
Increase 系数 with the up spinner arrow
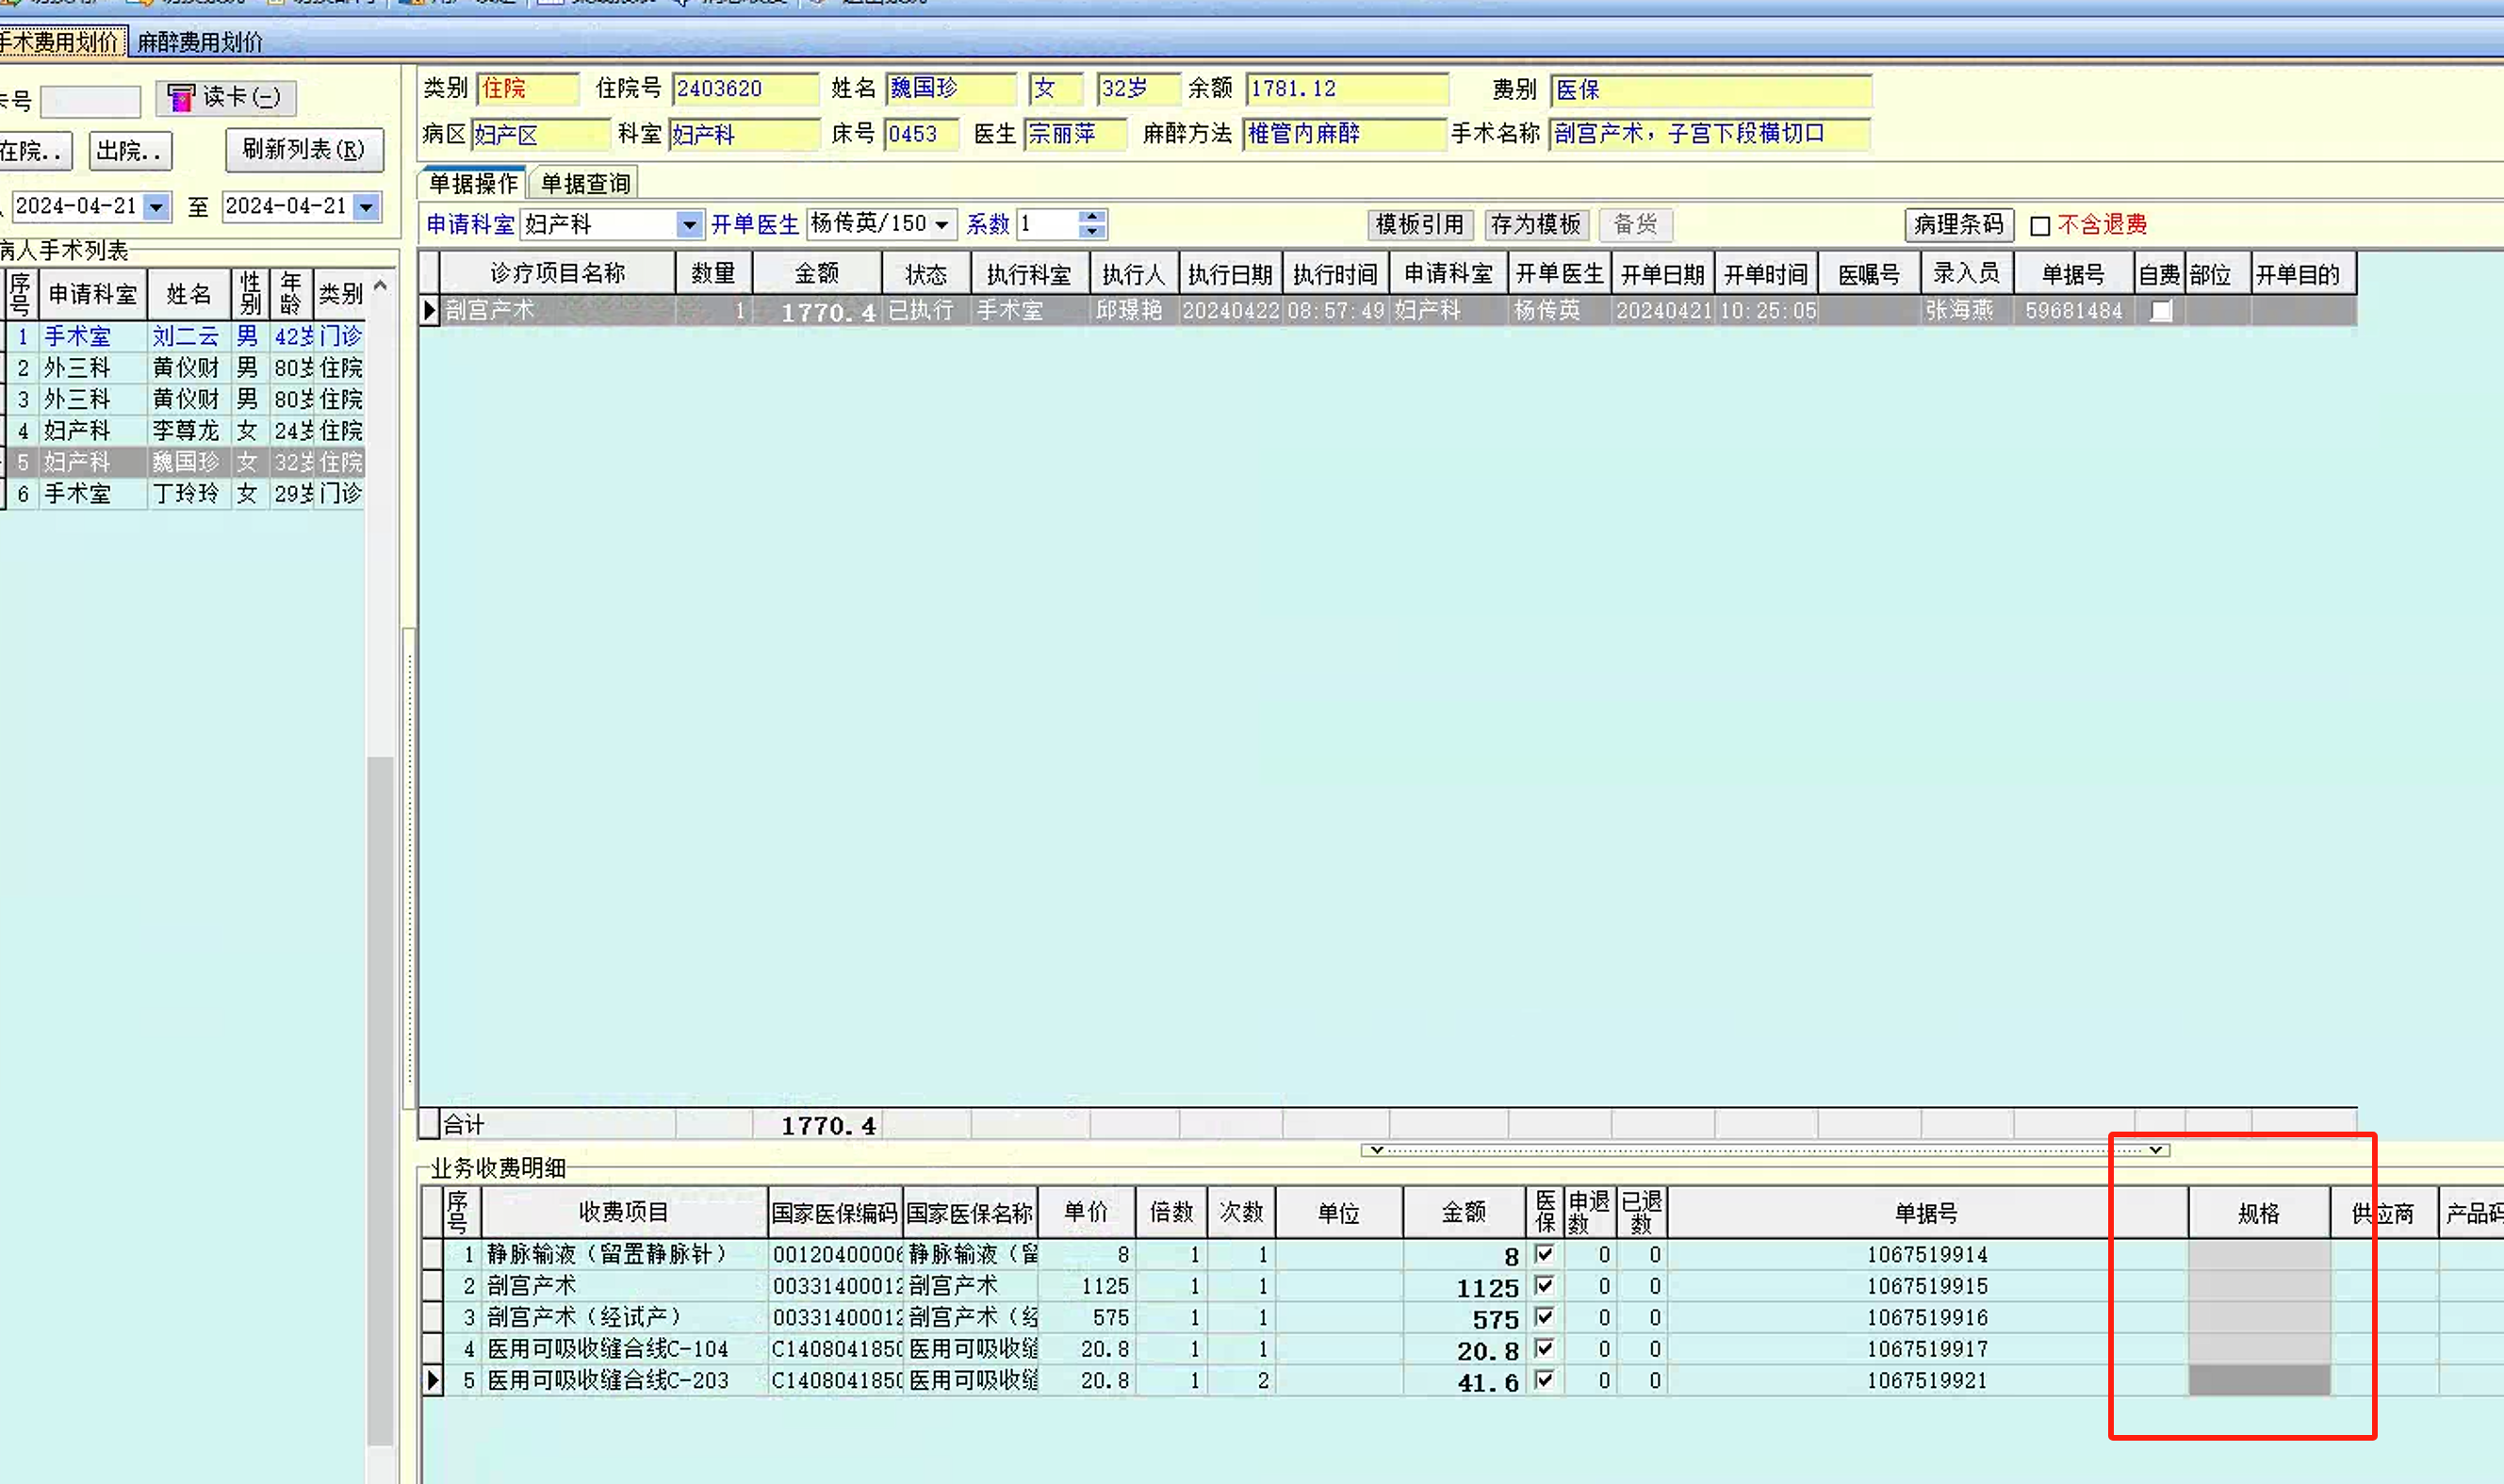[x=1093, y=216]
